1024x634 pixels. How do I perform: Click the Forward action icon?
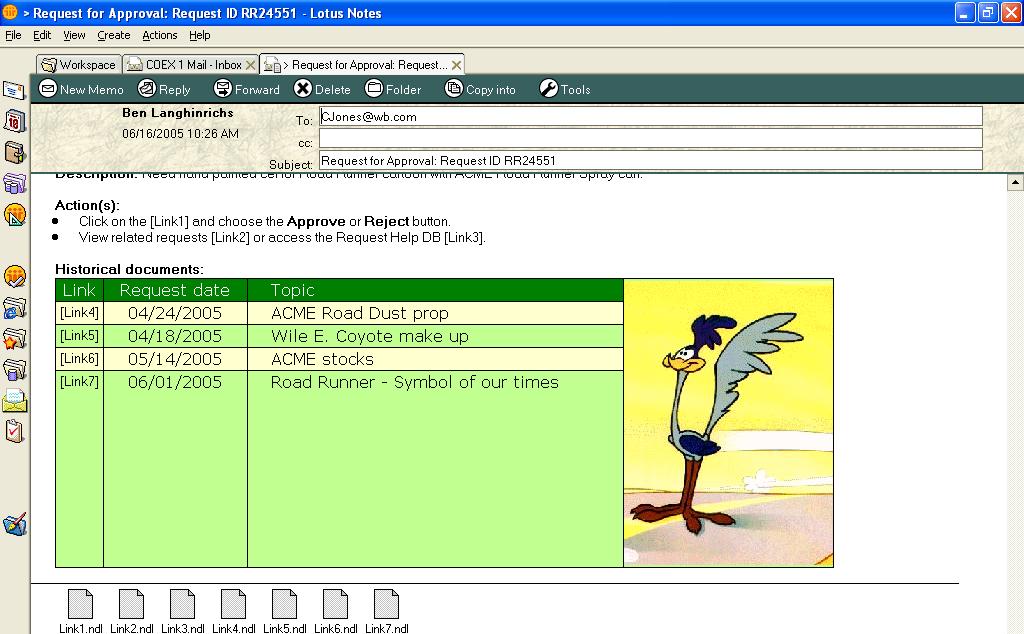point(223,88)
